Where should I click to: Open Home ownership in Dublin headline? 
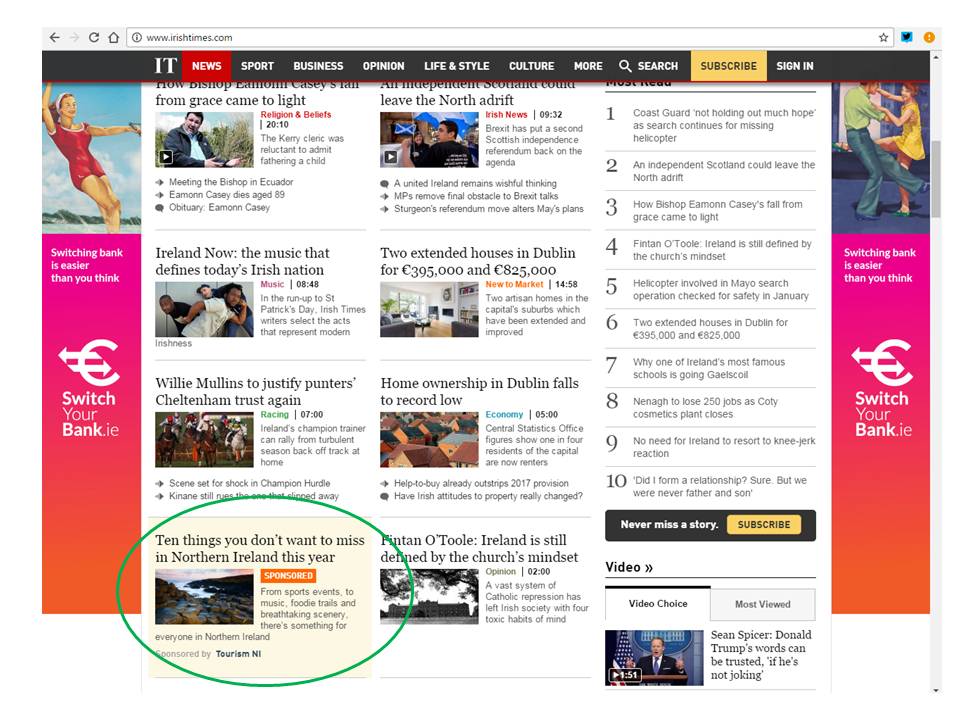tap(479, 391)
